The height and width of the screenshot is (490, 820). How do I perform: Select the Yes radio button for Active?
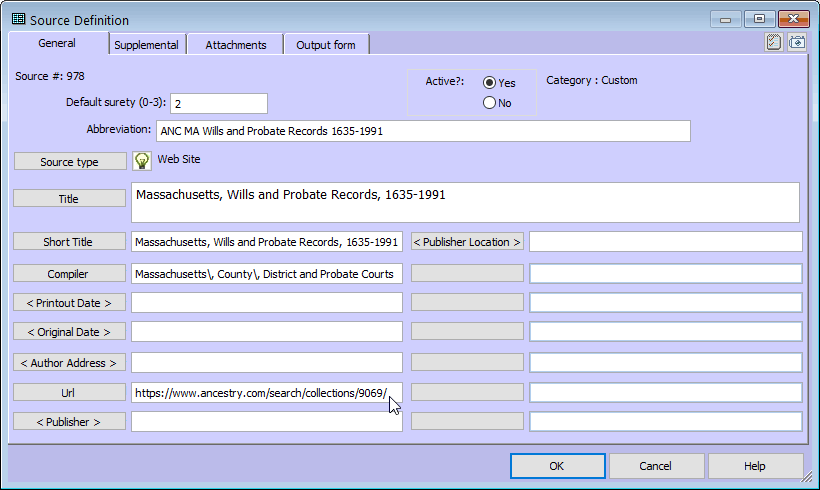(489, 83)
